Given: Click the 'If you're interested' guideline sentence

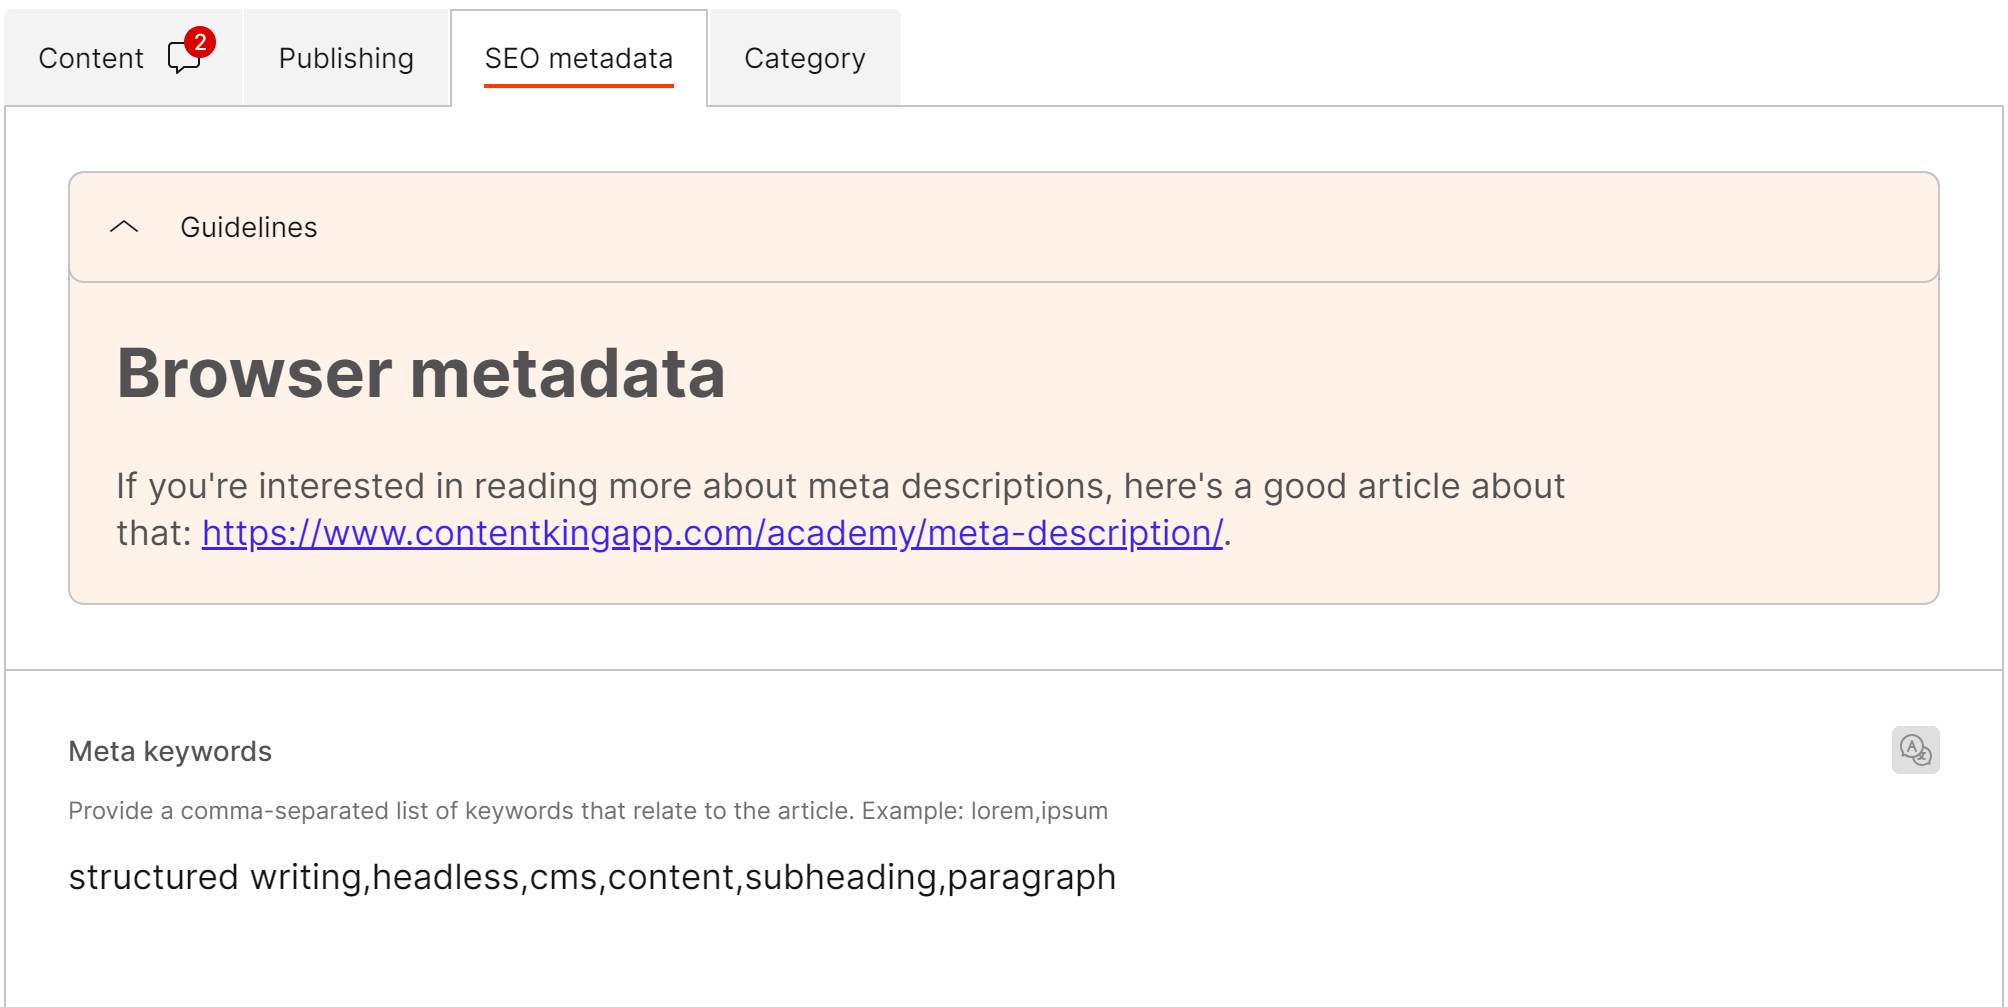Looking at the screenshot, I should [x=840, y=486].
